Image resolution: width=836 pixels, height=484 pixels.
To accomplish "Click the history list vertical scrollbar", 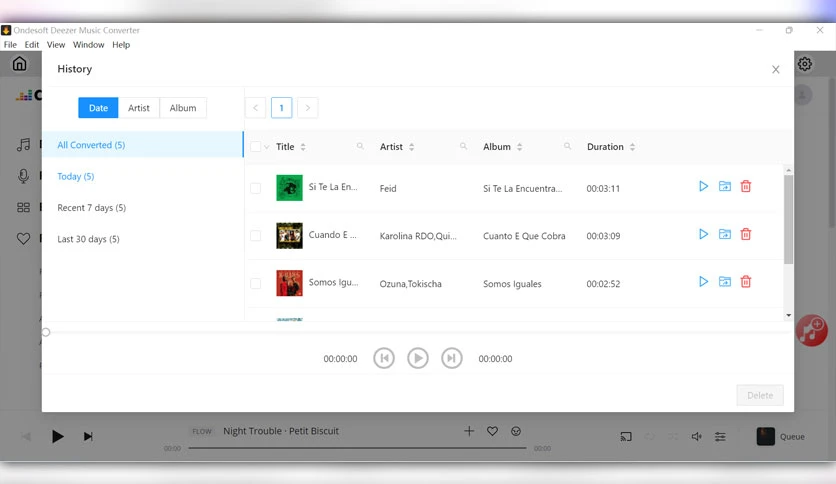I will coord(789,220).
